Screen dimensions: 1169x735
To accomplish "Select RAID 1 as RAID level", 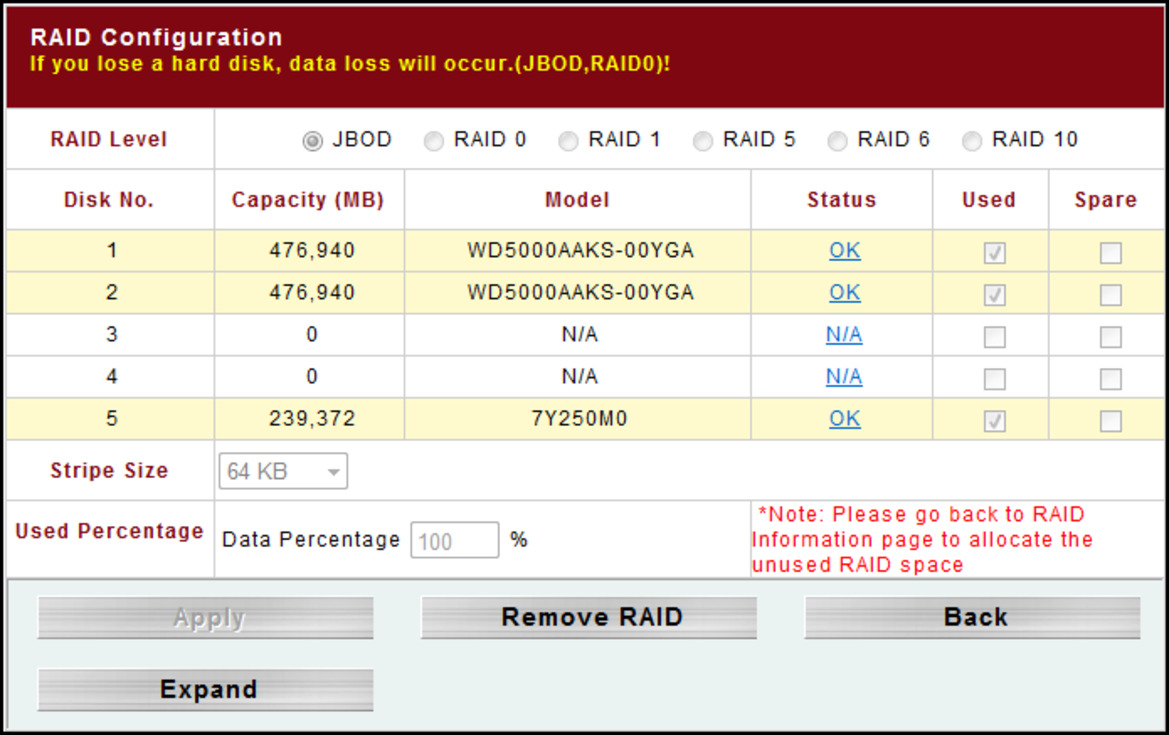I will 568,142.
